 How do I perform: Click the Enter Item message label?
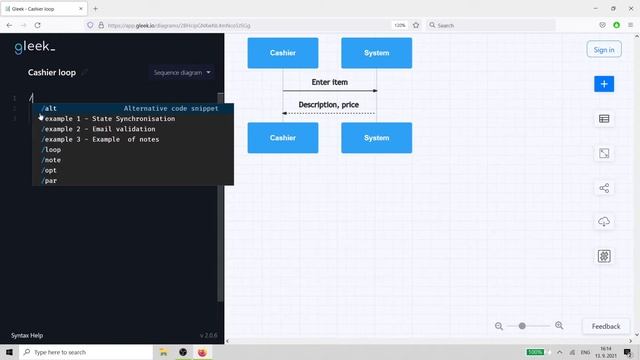tap(329, 82)
